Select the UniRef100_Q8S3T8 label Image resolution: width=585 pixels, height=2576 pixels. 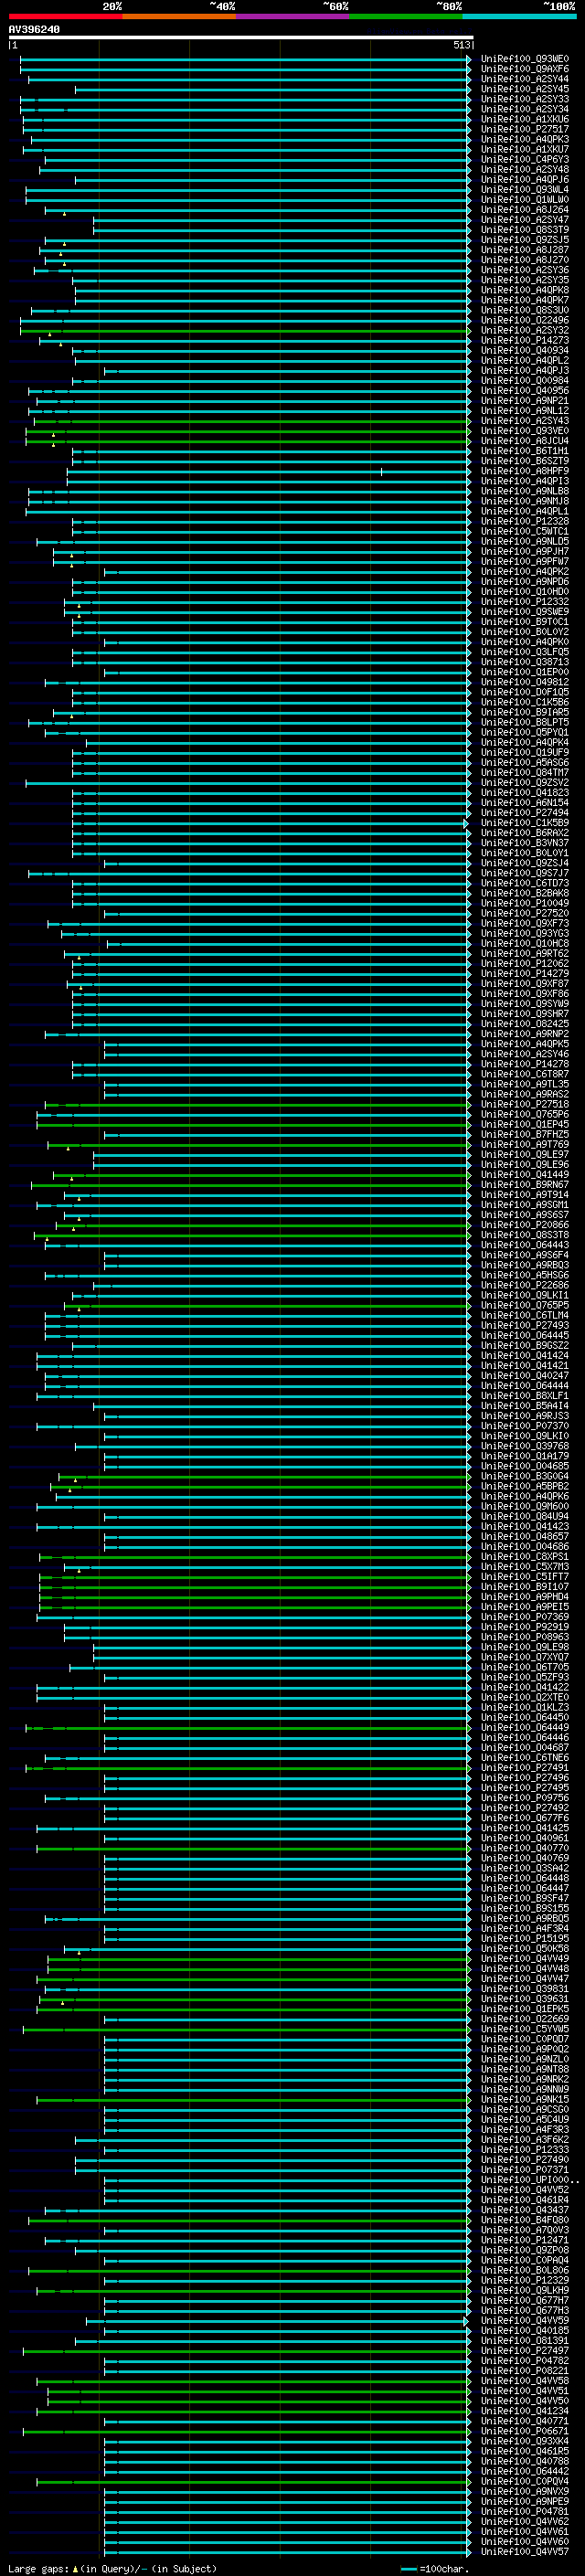pos(525,1235)
